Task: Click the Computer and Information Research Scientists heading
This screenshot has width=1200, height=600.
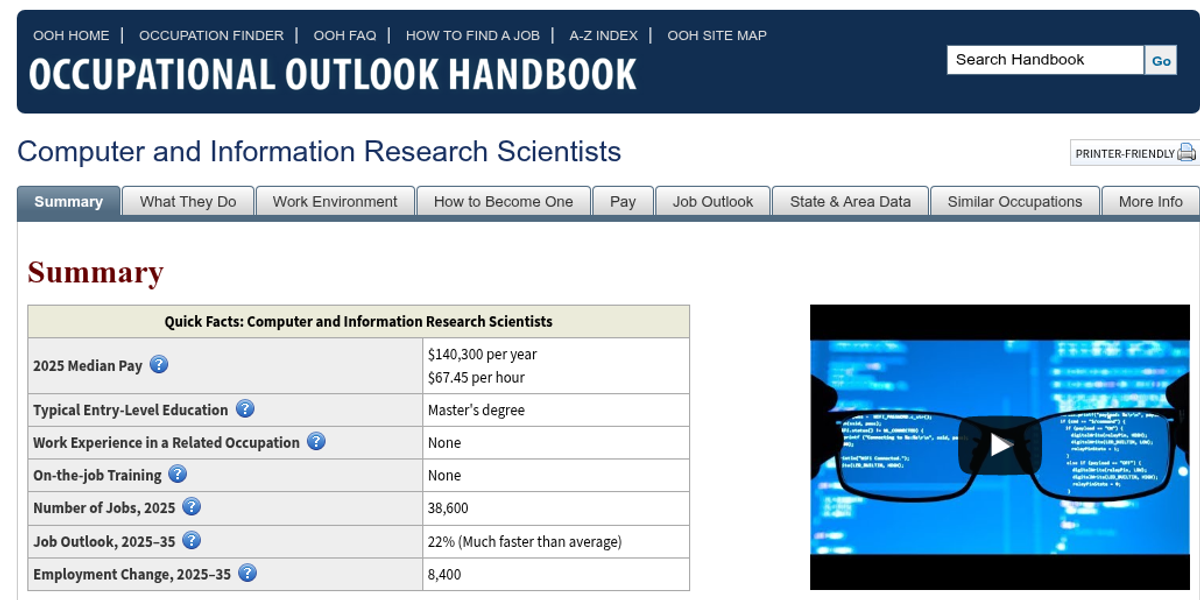Action: 319,152
